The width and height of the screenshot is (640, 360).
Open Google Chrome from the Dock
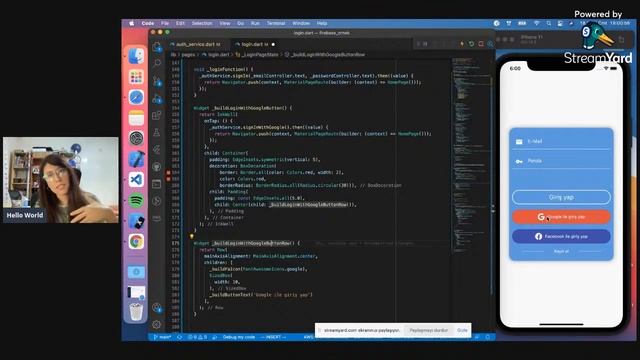click(x=136, y=242)
